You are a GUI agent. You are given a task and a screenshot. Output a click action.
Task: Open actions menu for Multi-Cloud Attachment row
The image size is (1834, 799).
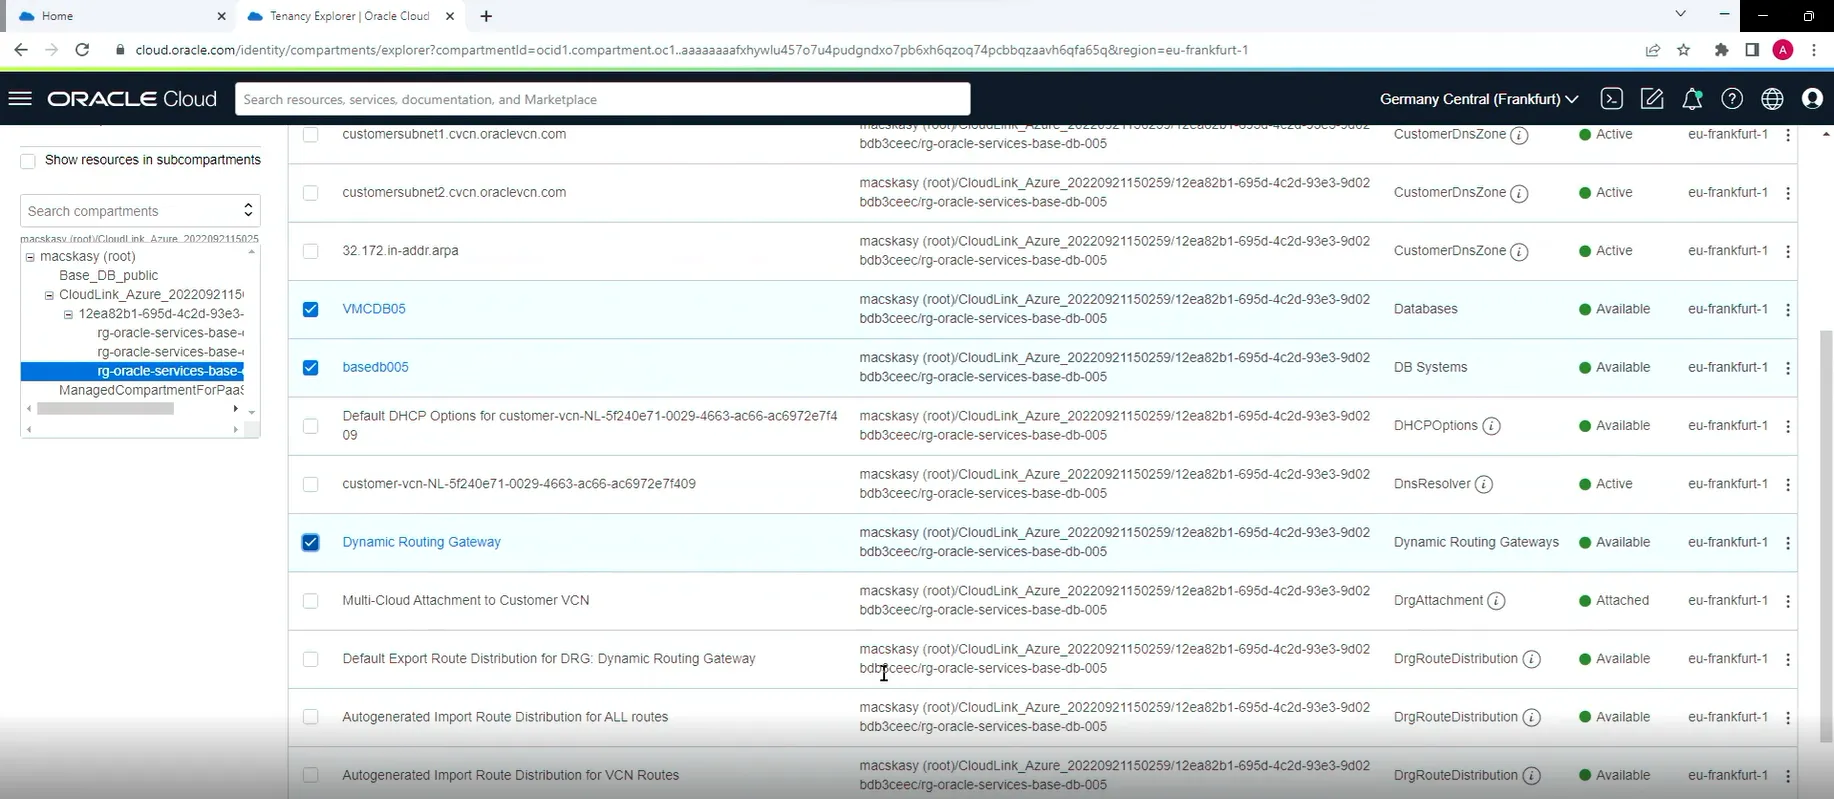point(1788,601)
